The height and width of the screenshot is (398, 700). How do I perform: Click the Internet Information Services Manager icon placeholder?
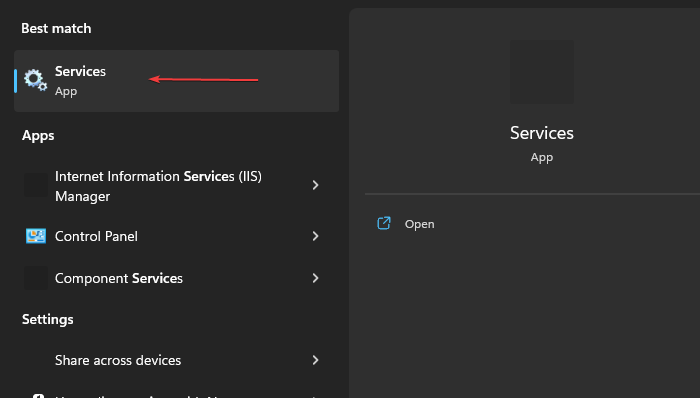pyautogui.click(x=36, y=185)
